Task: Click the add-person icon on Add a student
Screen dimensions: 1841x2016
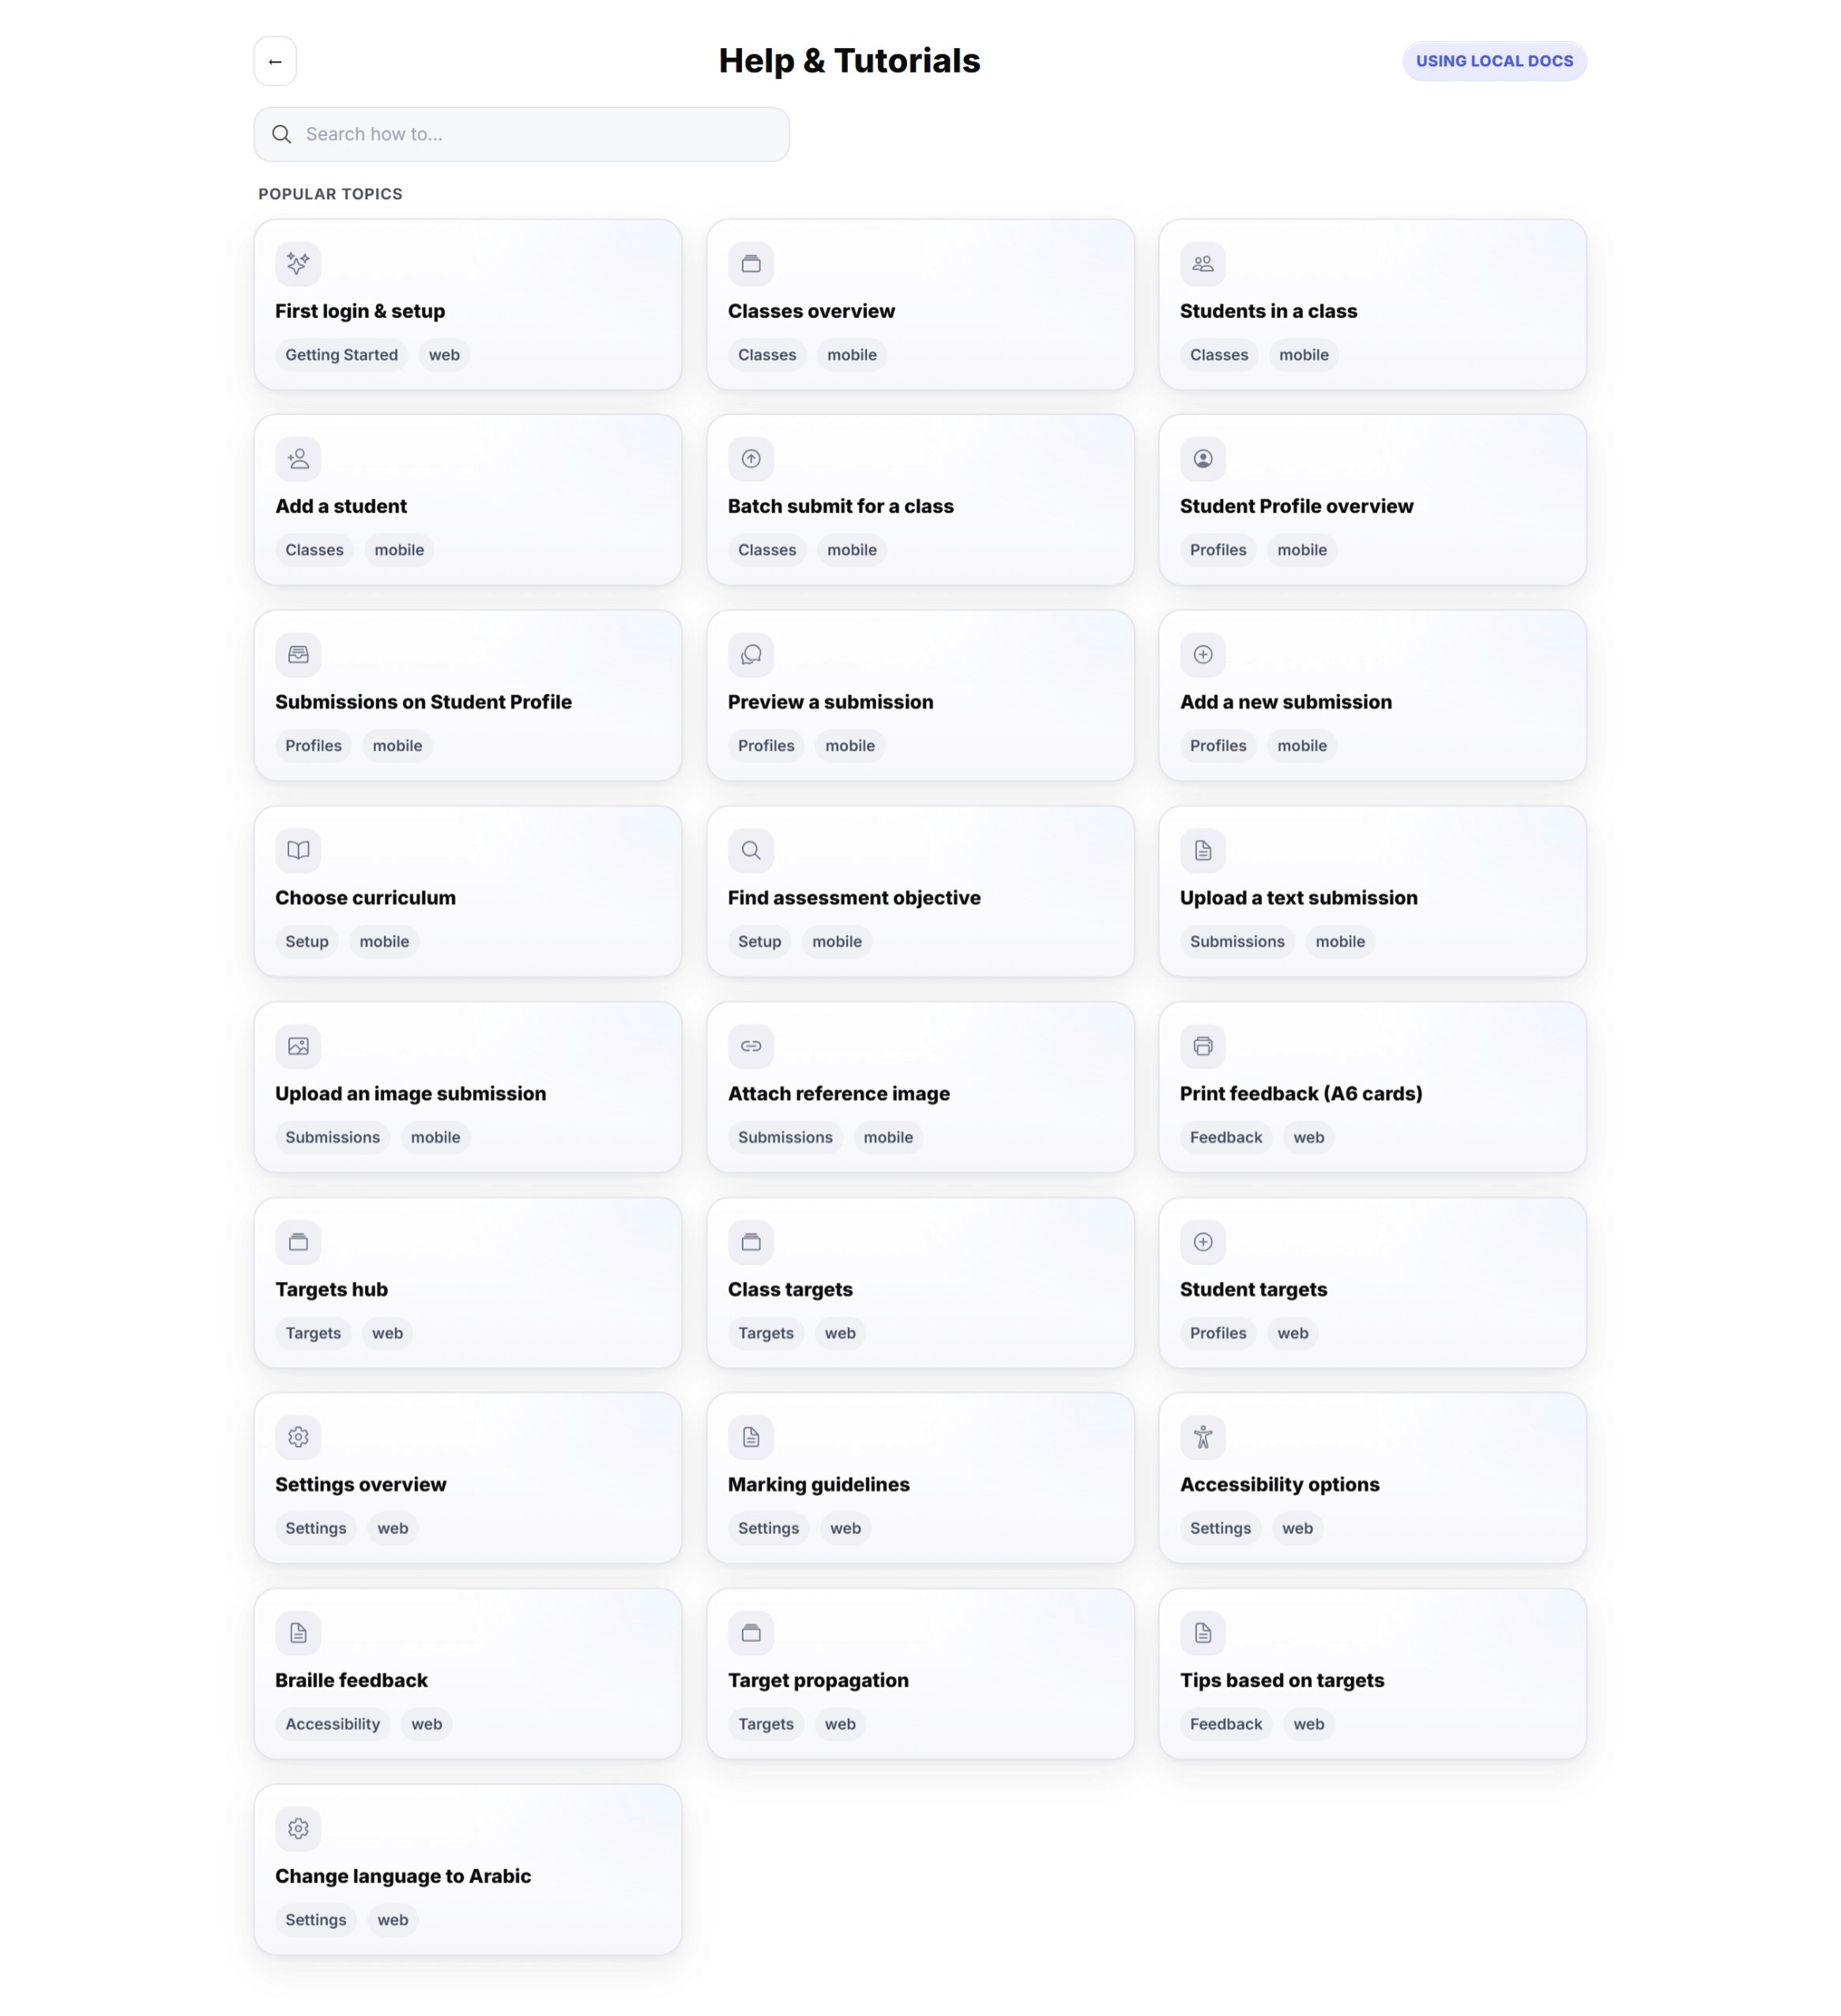Action: pyautogui.click(x=298, y=459)
